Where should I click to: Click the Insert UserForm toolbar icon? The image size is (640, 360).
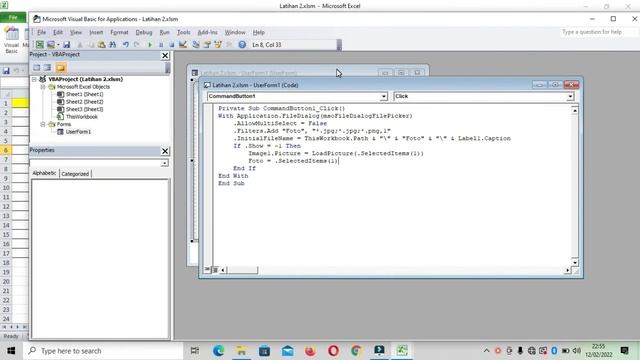[x=51, y=44]
